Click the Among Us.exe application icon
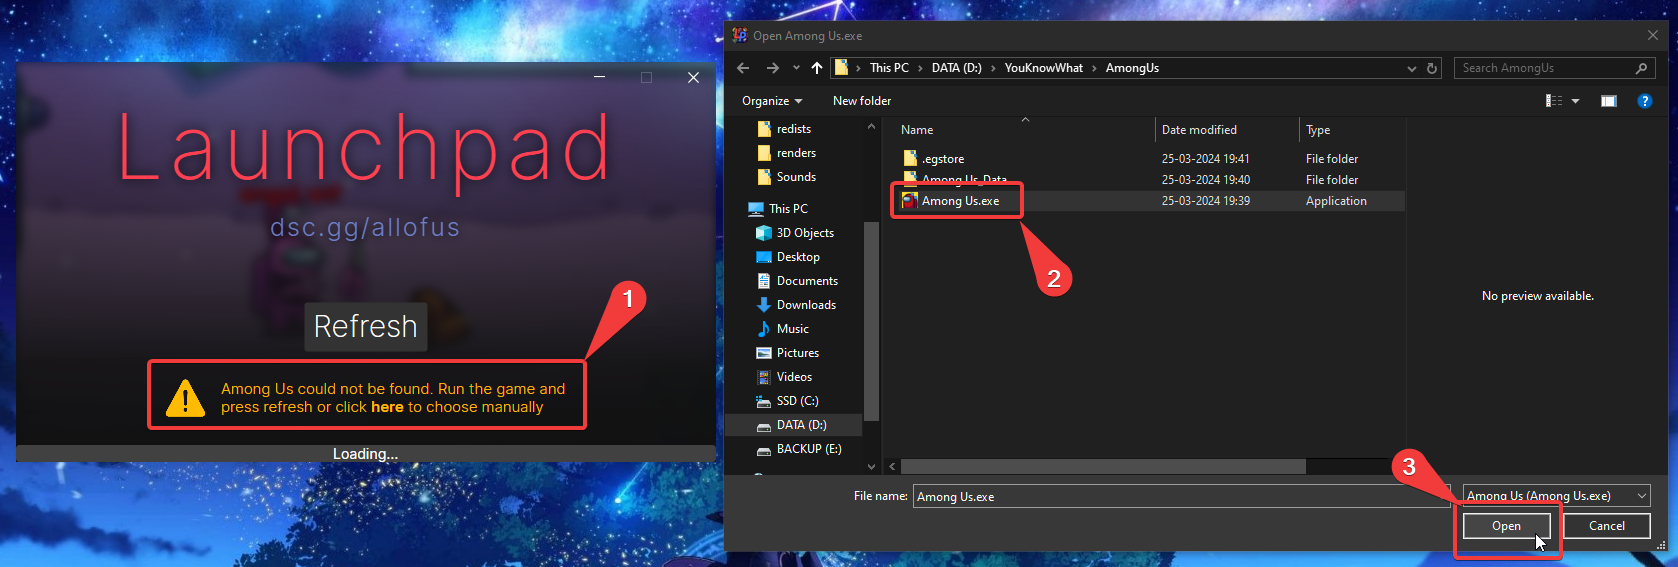This screenshot has height=567, width=1678. (x=910, y=201)
